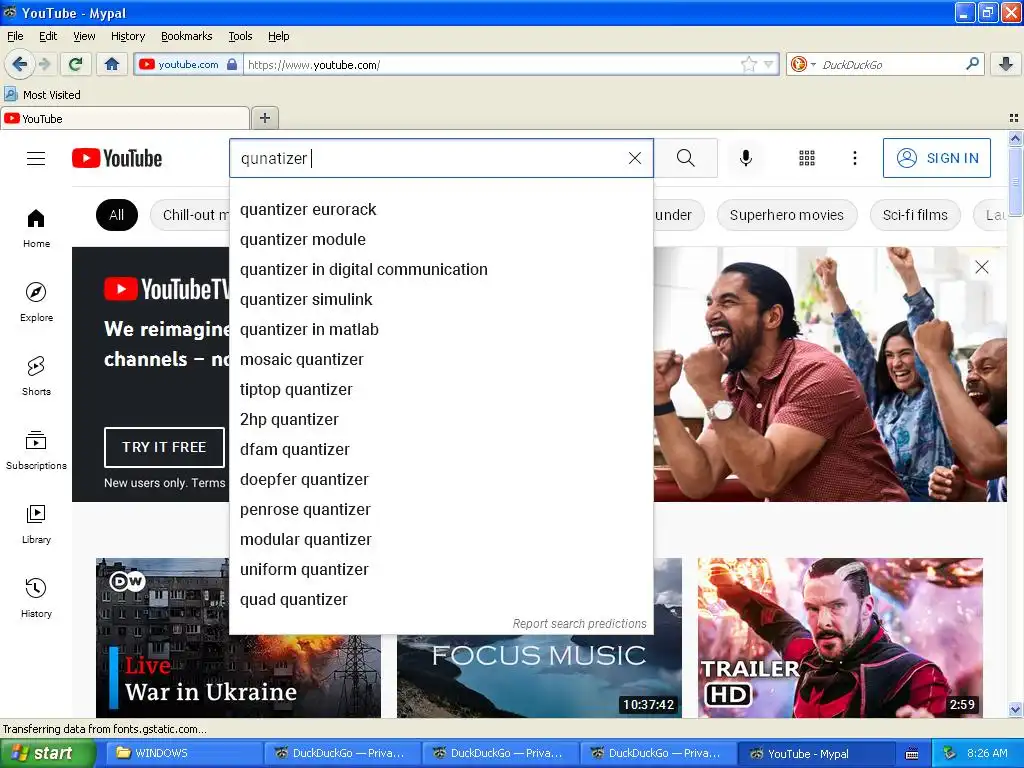The width and height of the screenshot is (1024, 768).
Task: Click the TRY IT FREE button
Action: (164, 447)
